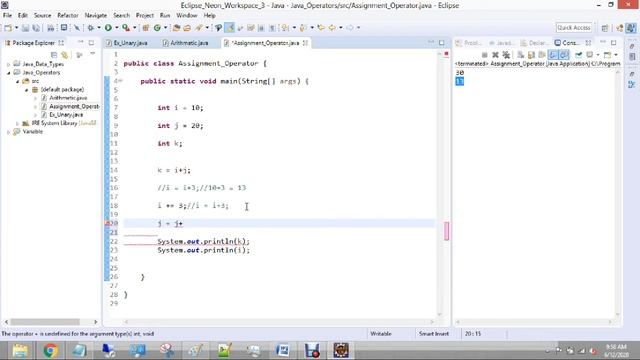Click the Terminate square icon in Console

[484, 55]
